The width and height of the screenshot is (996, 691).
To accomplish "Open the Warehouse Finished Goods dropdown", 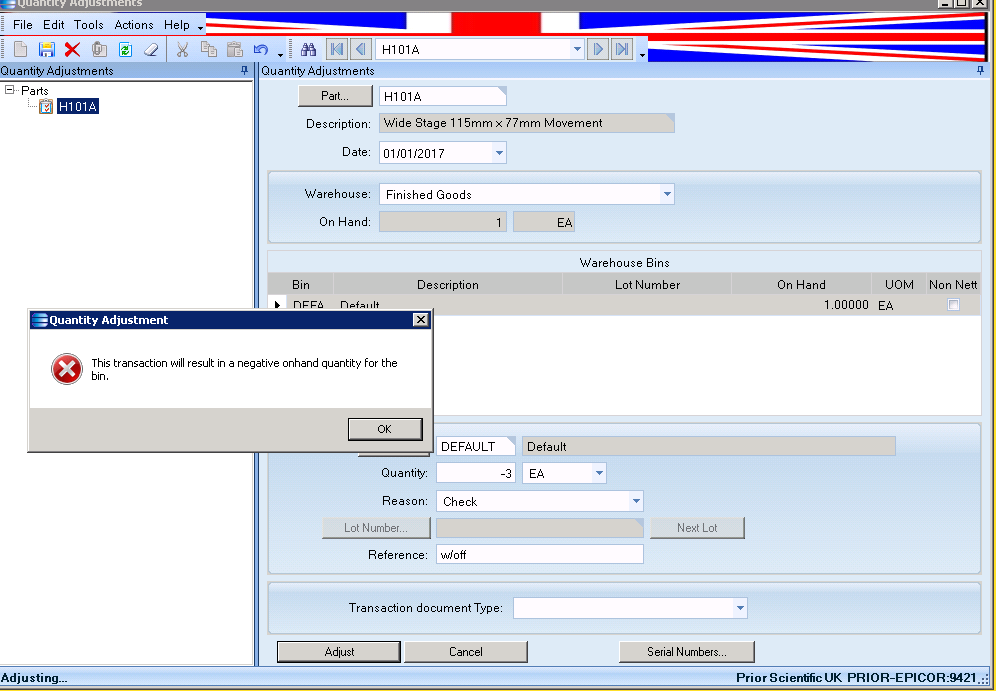I will click(x=666, y=194).
